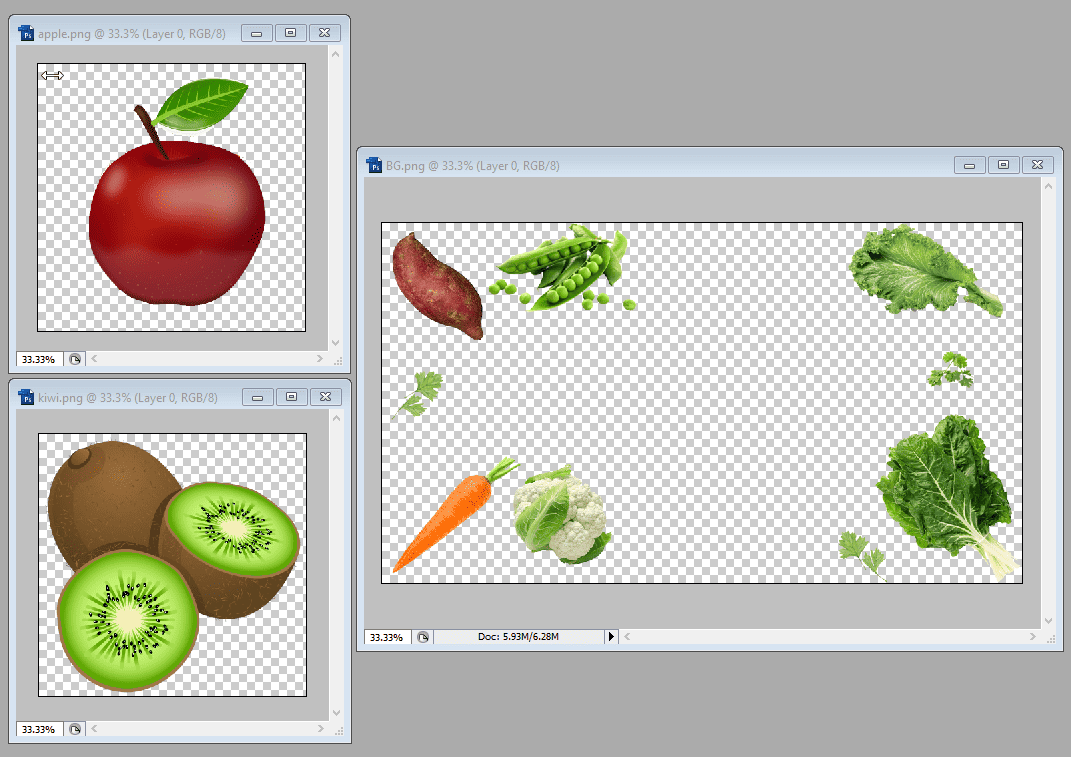This screenshot has height=757, width=1071.
Task: Select the 33.33% zoom field in BG.png window
Action: (x=386, y=637)
